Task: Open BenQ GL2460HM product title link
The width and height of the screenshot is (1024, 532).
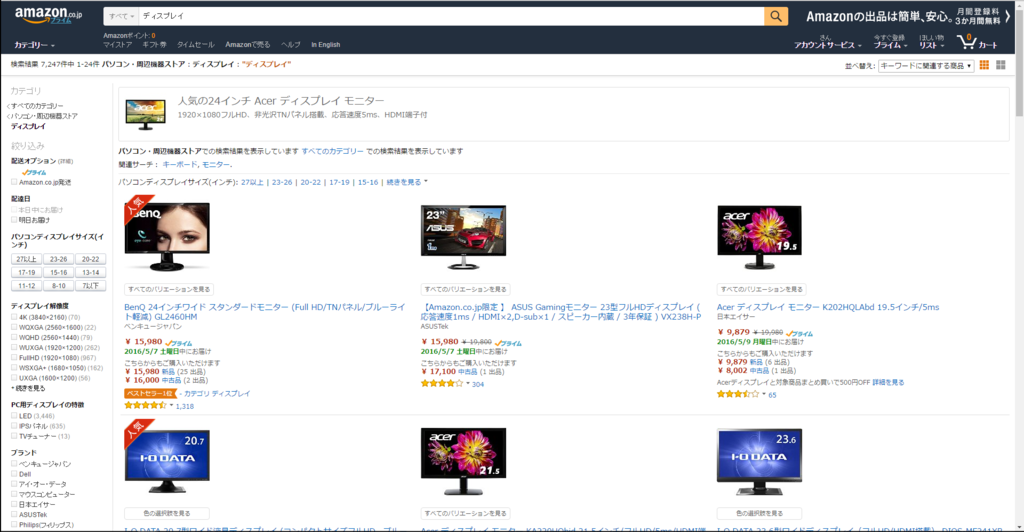Action: [265, 311]
